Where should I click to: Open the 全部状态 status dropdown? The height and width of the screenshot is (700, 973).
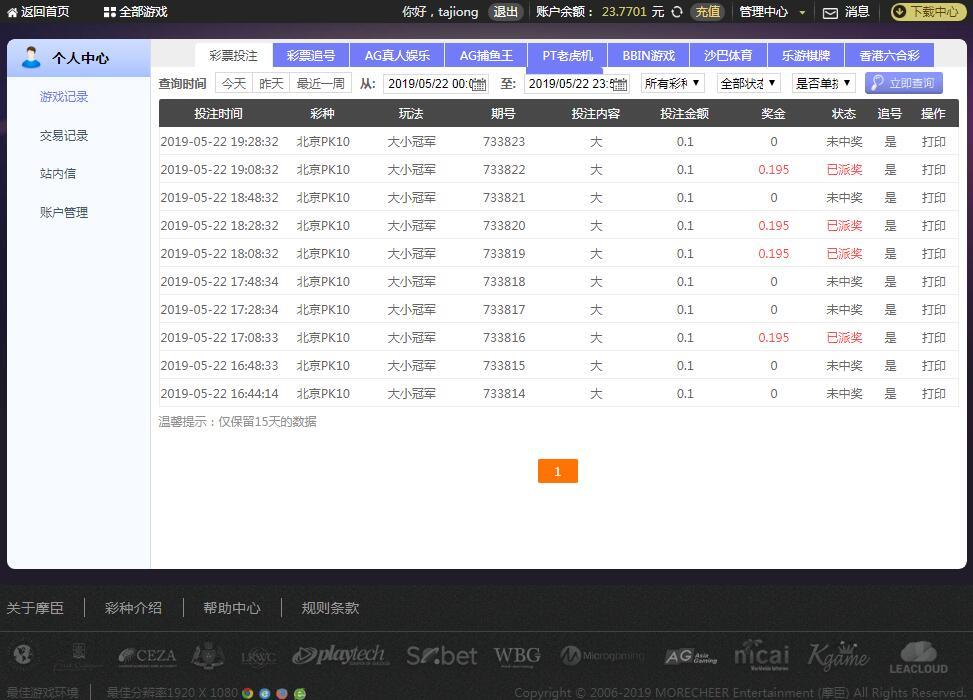[x=748, y=83]
